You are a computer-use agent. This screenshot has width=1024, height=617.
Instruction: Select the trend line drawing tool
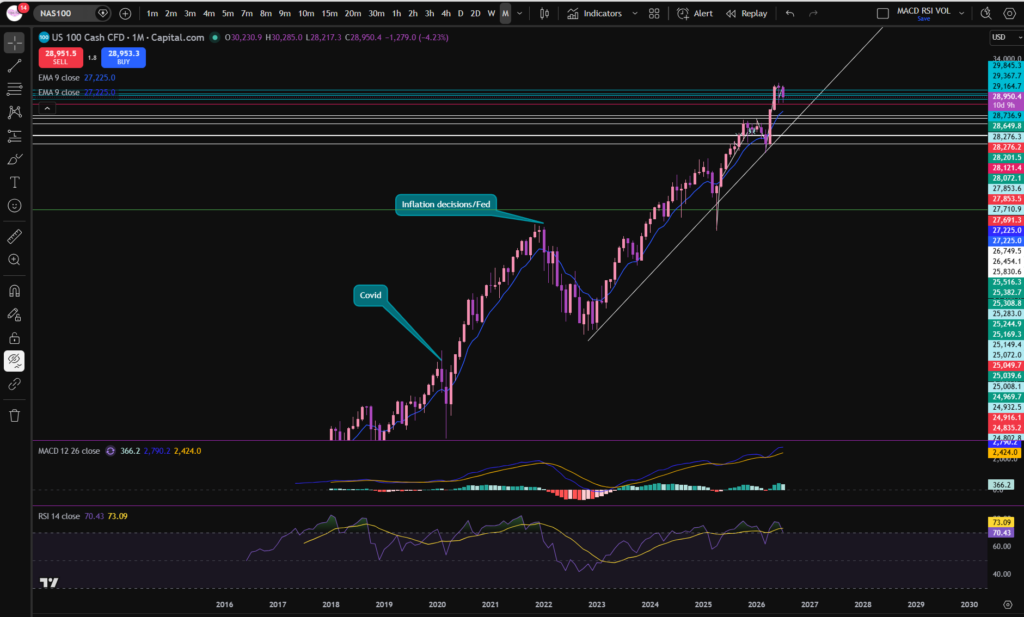click(14, 66)
